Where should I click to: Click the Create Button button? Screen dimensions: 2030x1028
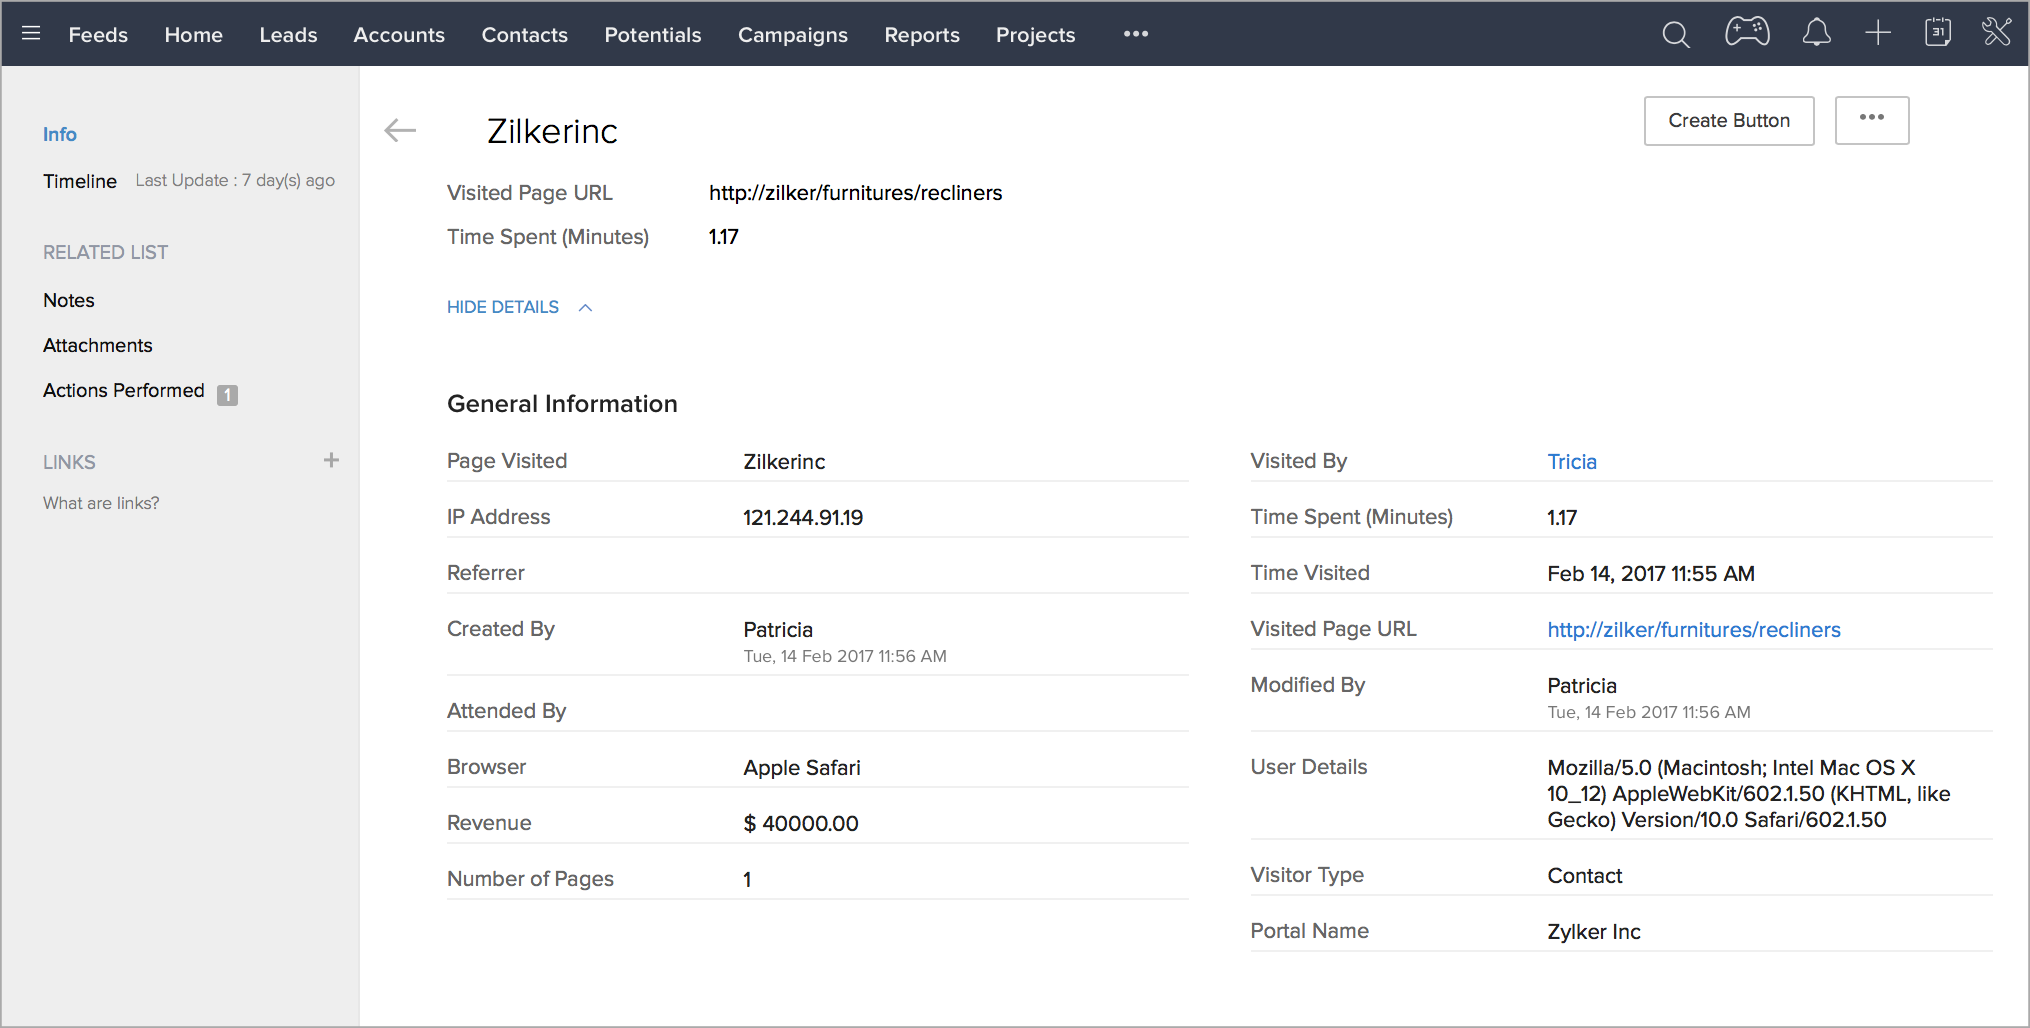(1729, 120)
